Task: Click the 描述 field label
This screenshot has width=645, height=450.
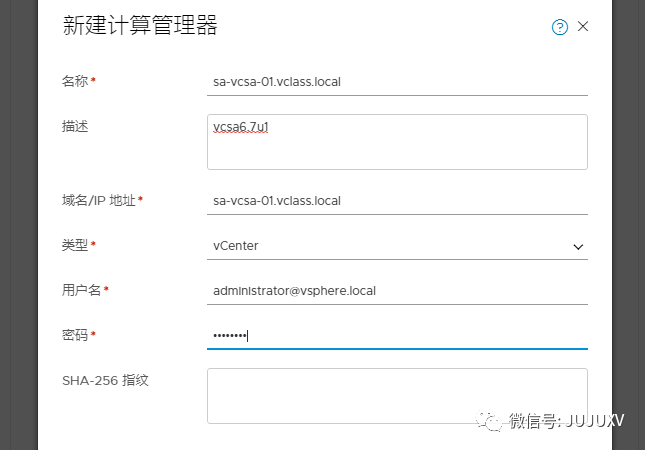Action: coord(76,126)
